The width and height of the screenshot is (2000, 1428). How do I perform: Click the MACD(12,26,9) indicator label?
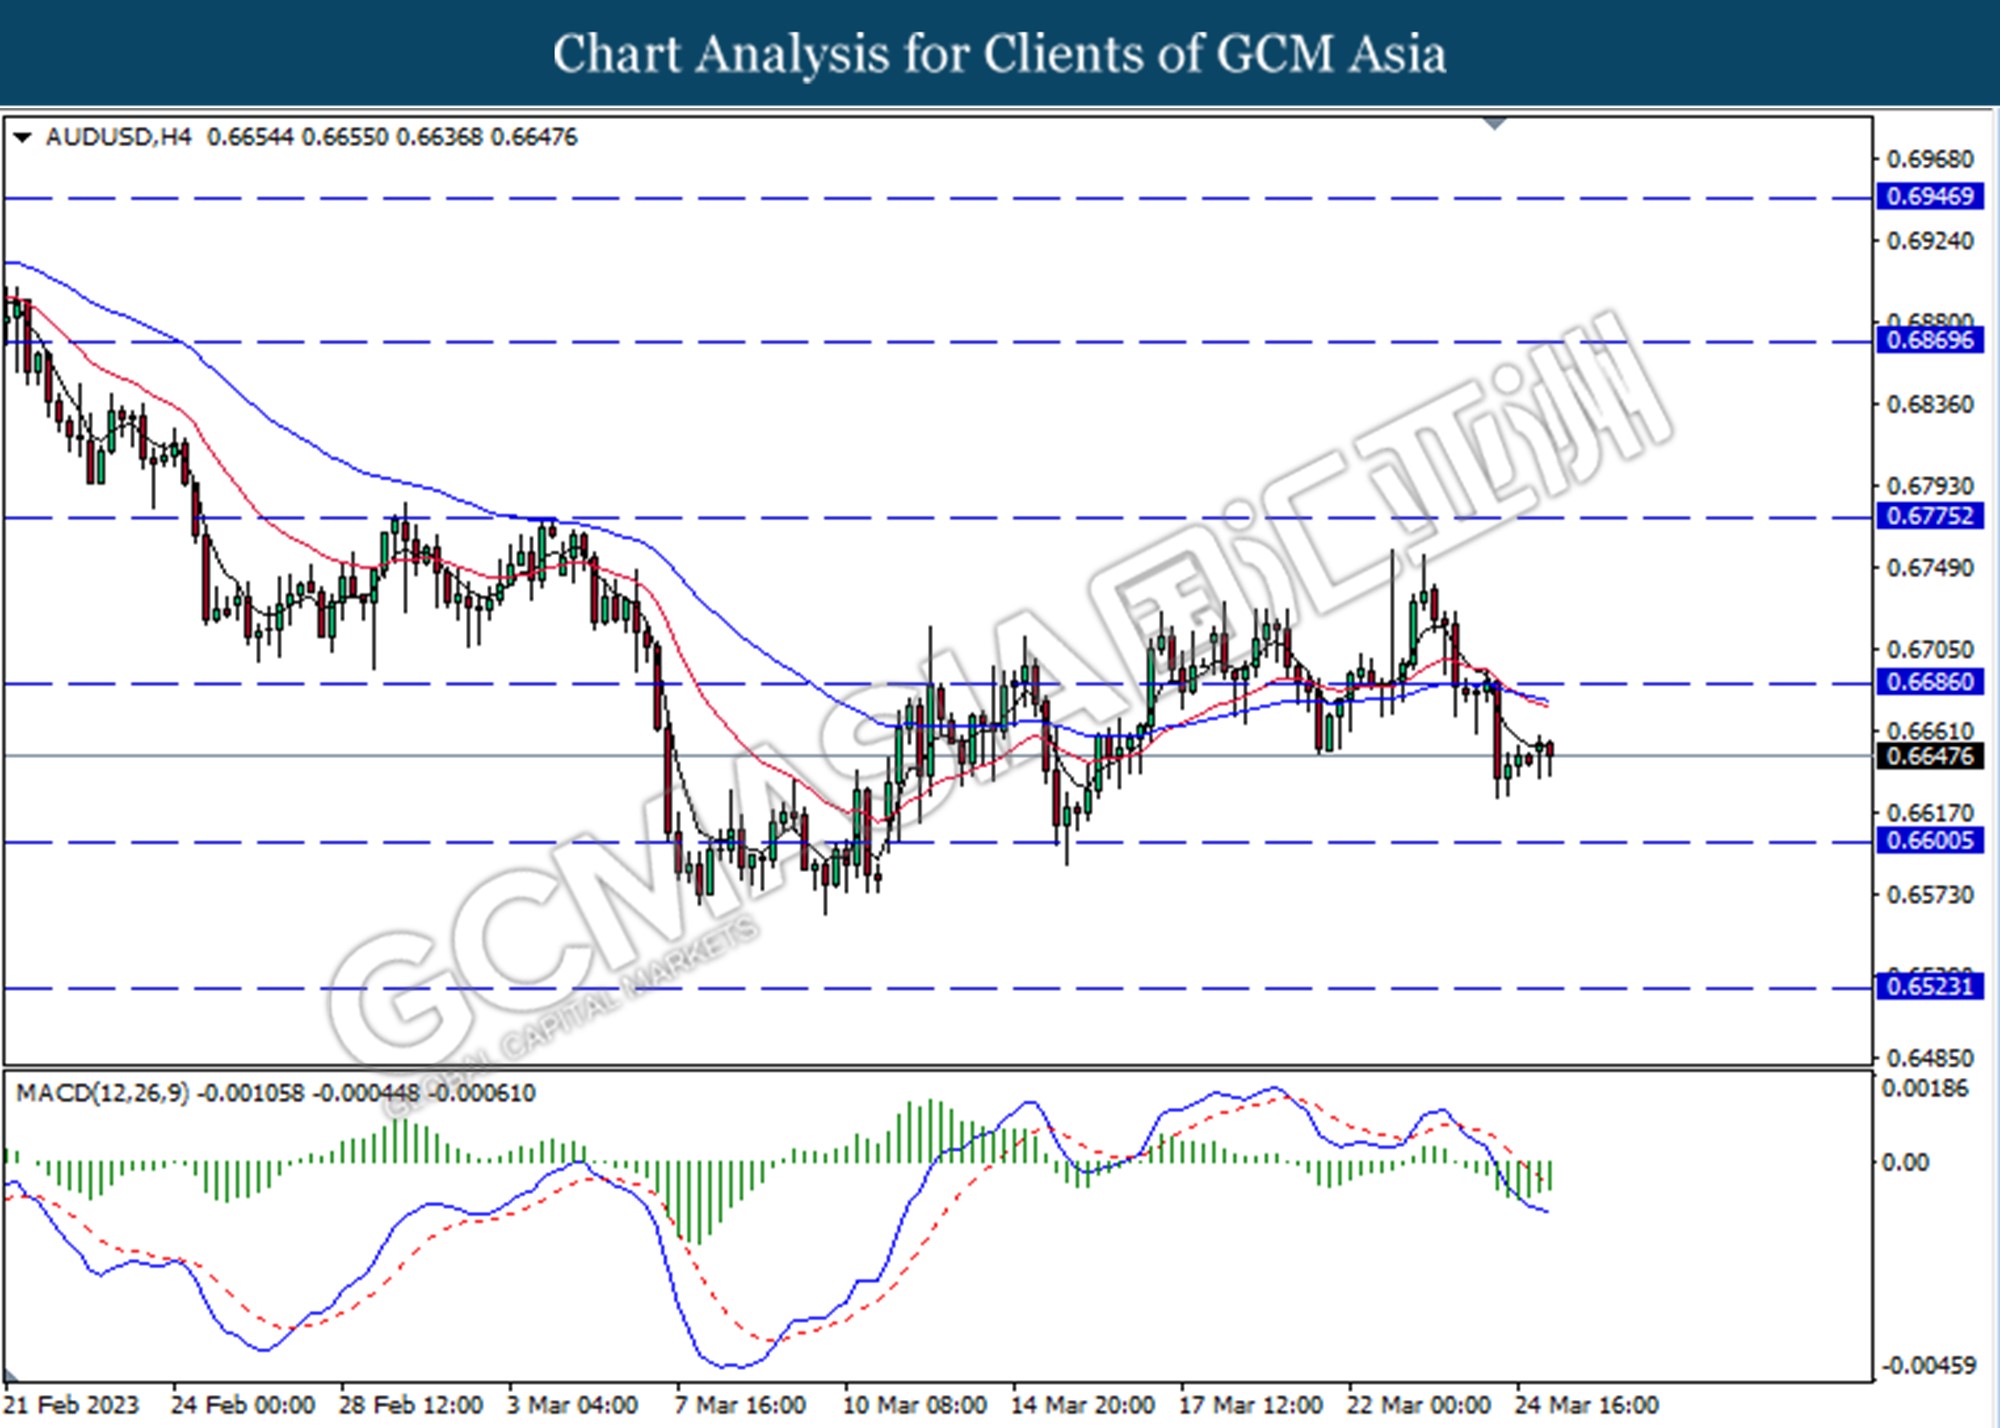tap(102, 1093)
